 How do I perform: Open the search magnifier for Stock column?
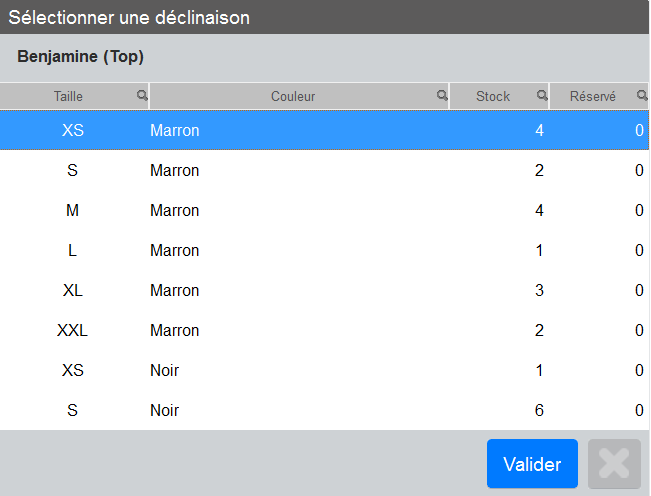(542, 95)
